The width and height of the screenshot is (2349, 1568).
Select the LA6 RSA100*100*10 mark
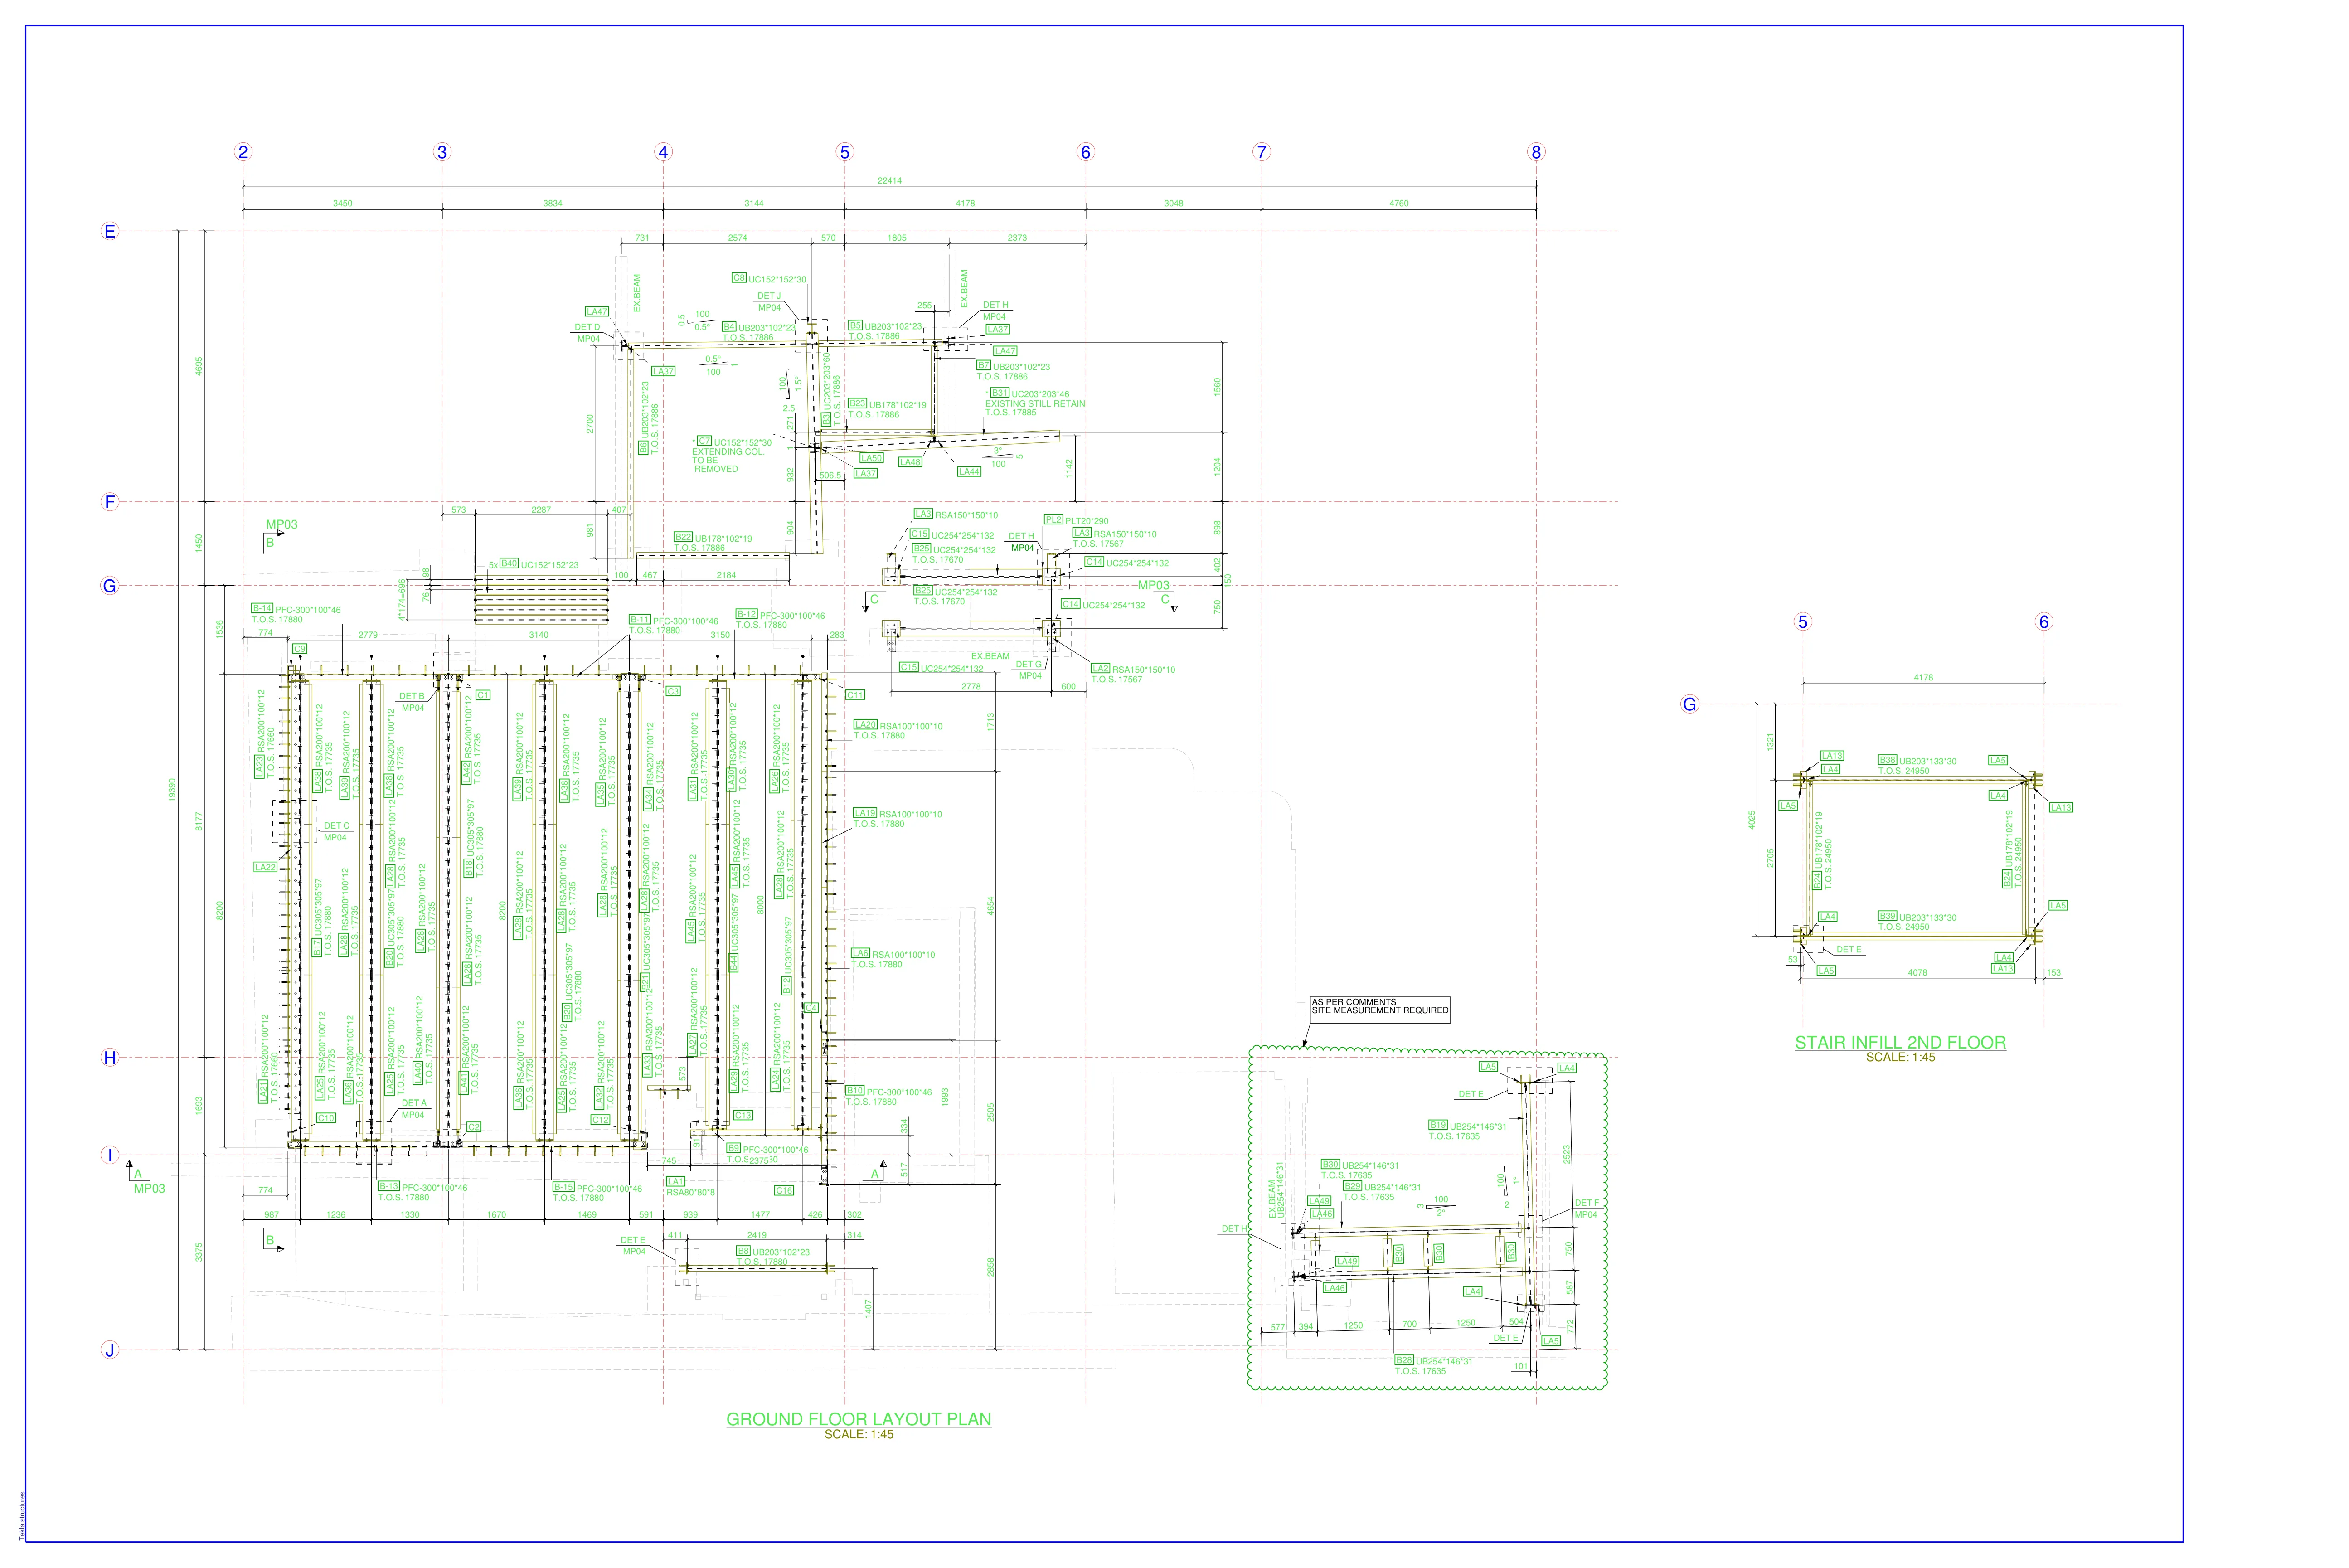coord(892,954)
